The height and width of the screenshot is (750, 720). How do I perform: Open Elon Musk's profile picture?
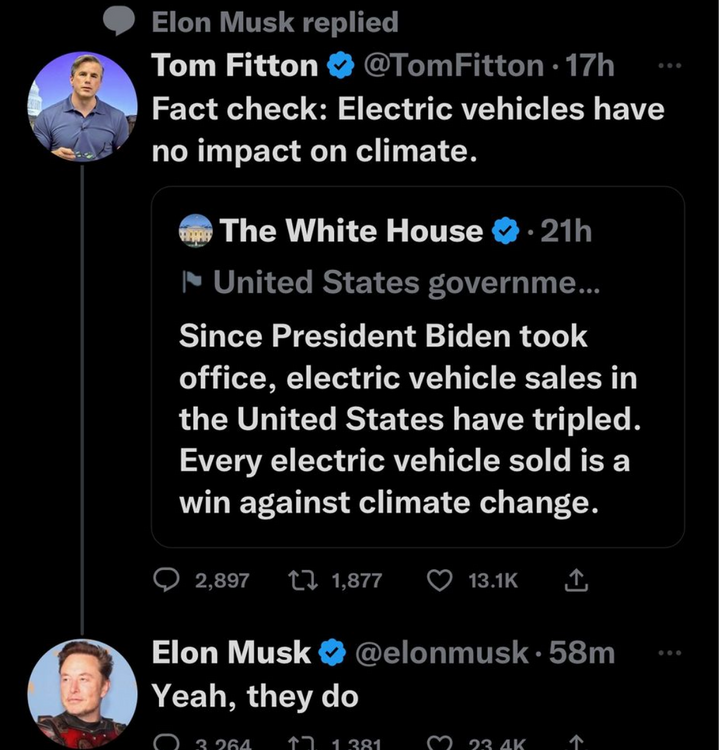coord(82,693)
